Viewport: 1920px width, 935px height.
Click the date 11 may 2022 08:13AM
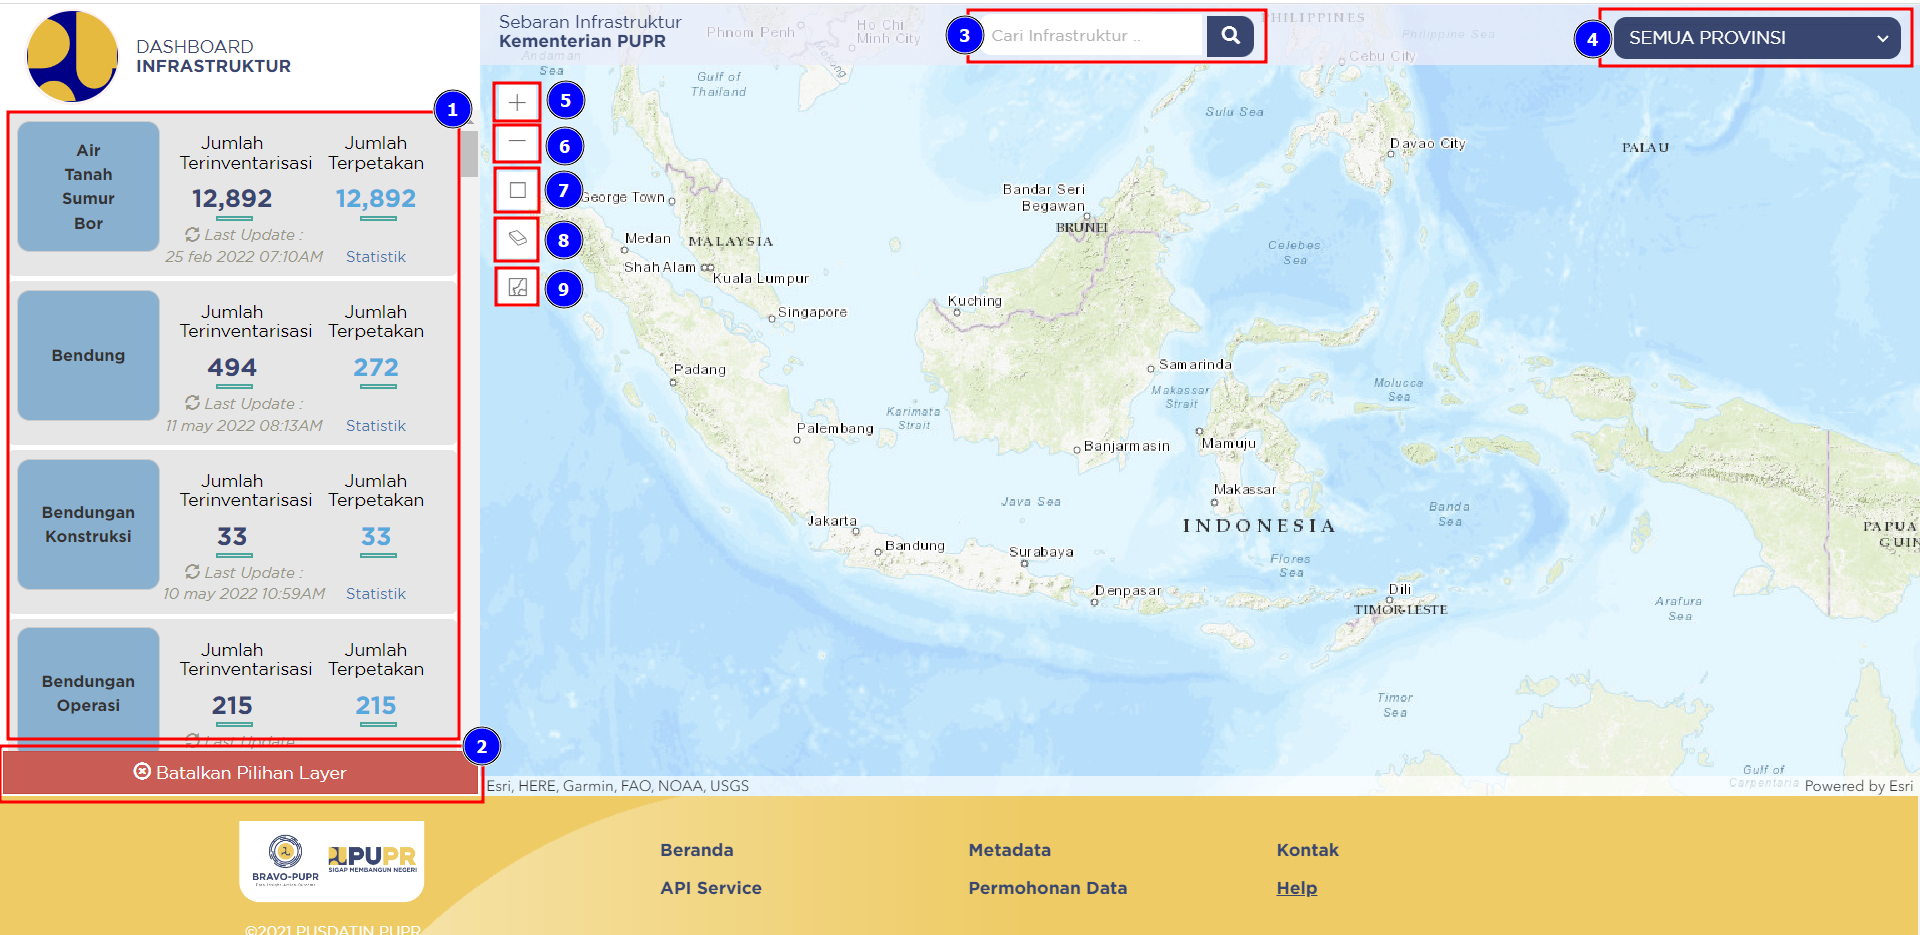pyautogui.click(x=244, y=426)
